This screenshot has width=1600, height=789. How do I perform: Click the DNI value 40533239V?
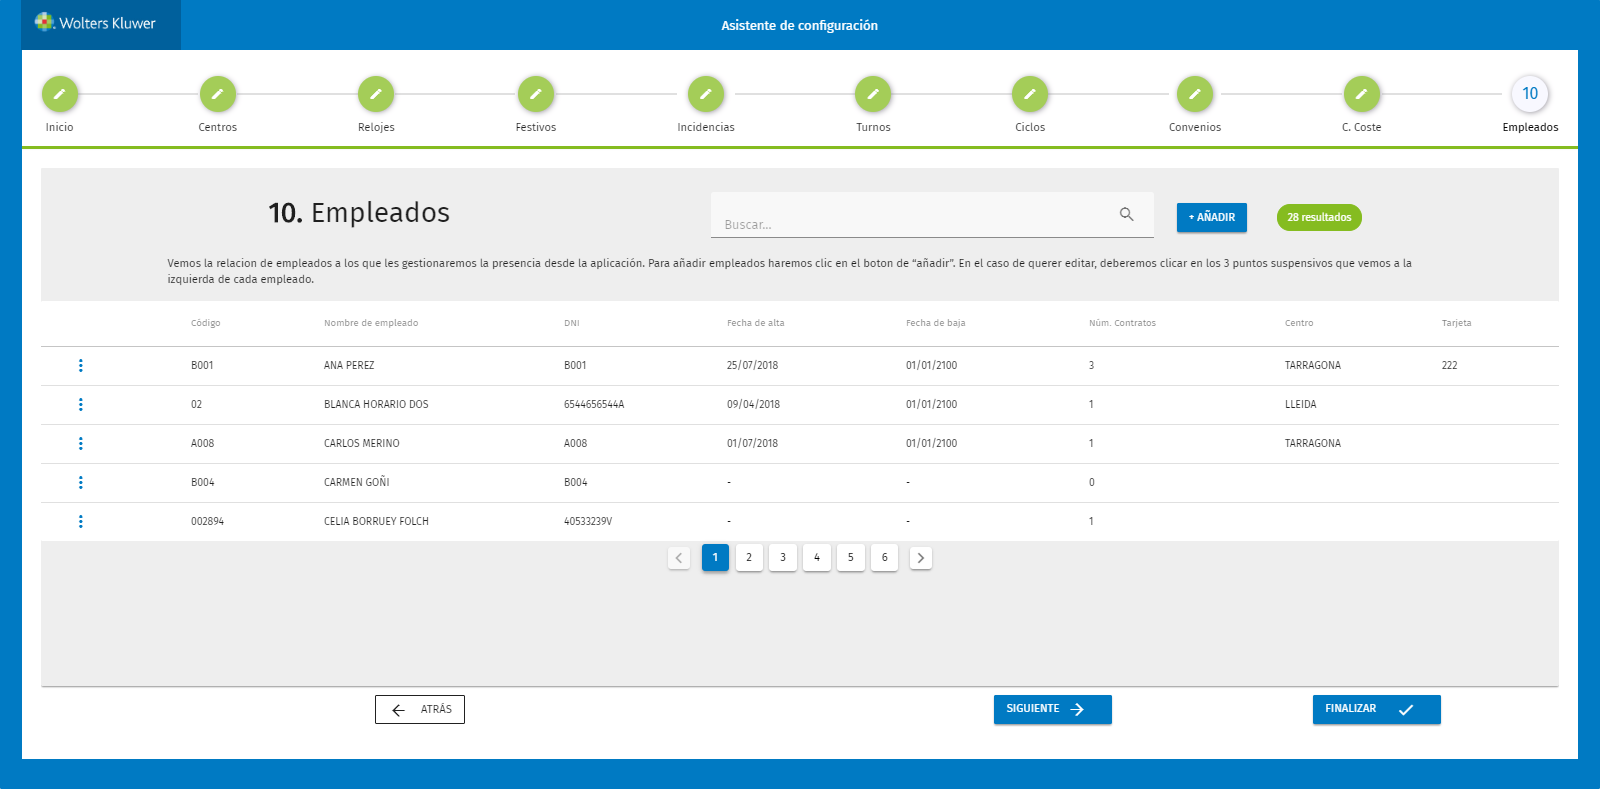click(x=588, y=521)
